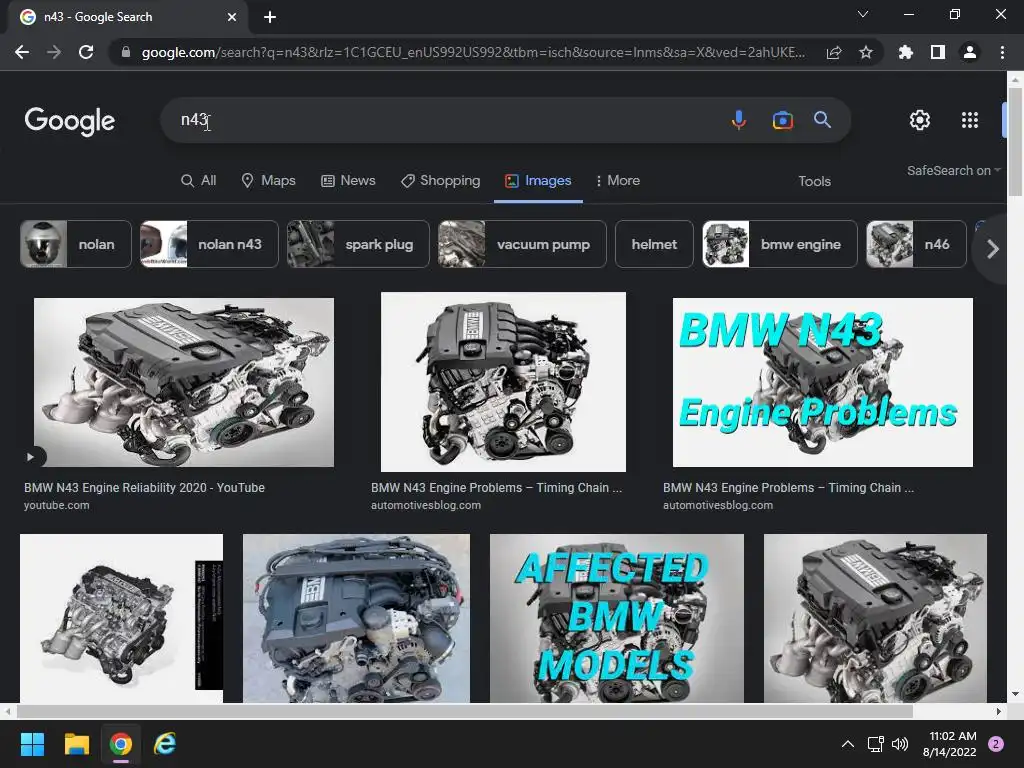The width and height of the screenshot is (1024, 768).
Task: Open a new browser tab
Action: 270,17
